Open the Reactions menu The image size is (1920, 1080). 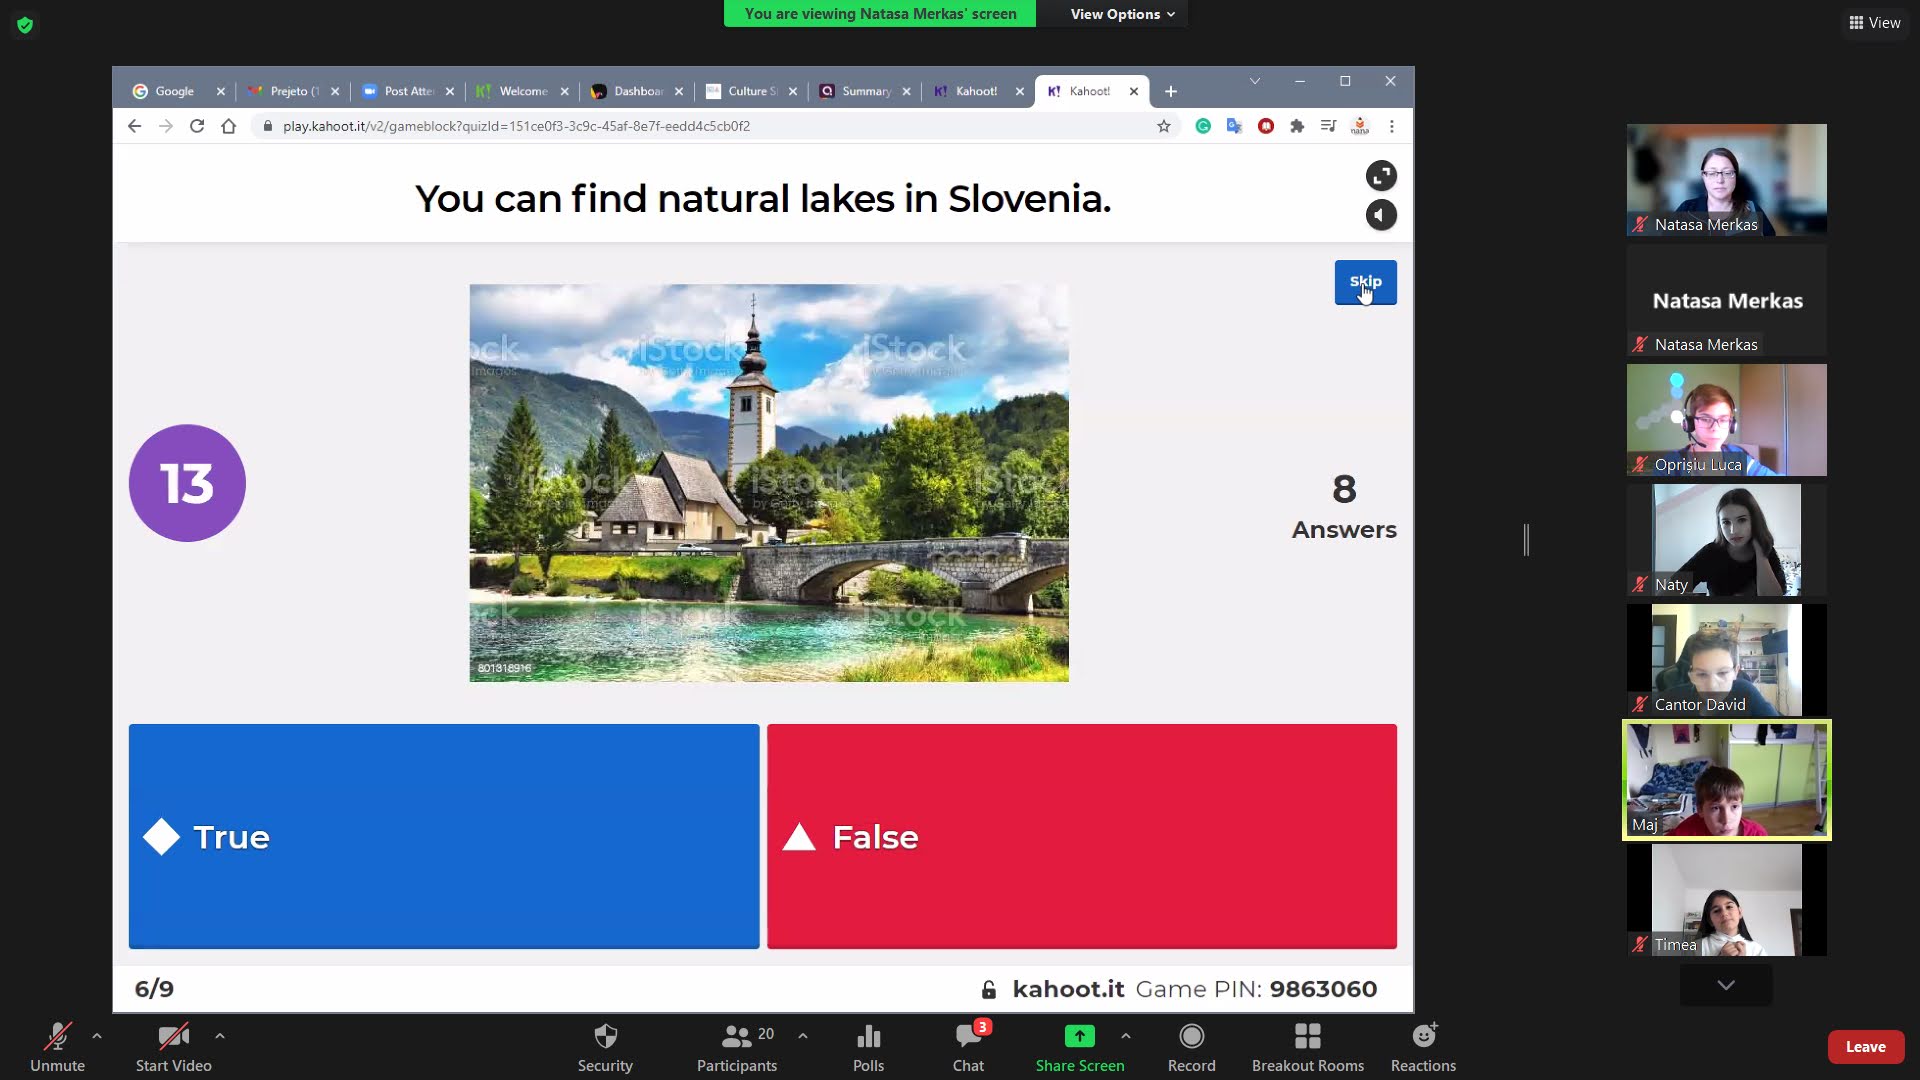coord(1423,1037)
